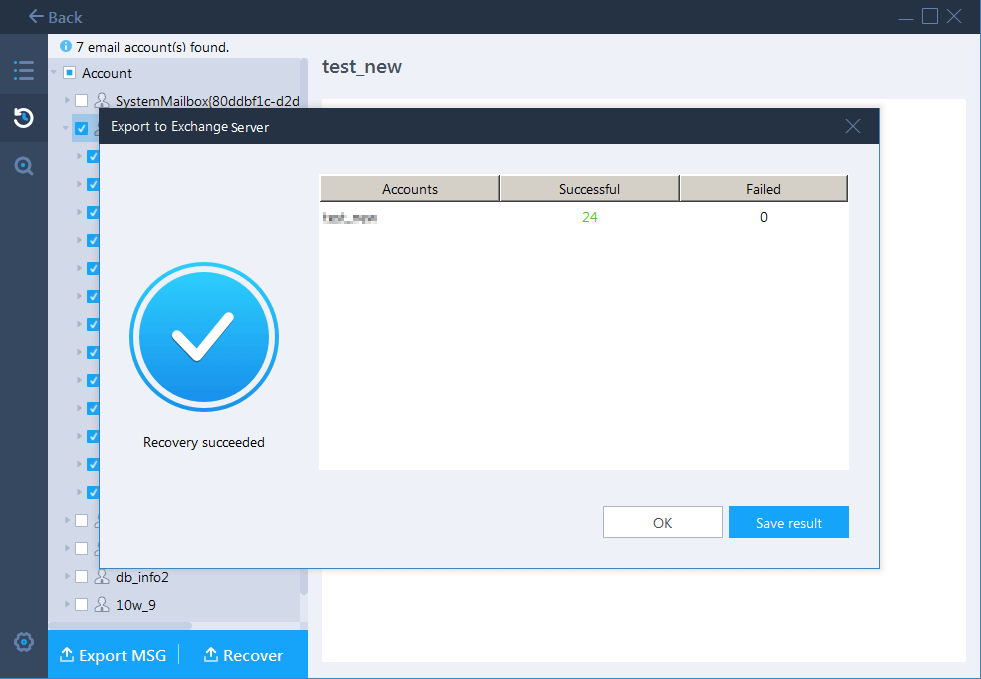
Task: Expand the db_info2 tree node
Action: (x=67, y=577)
